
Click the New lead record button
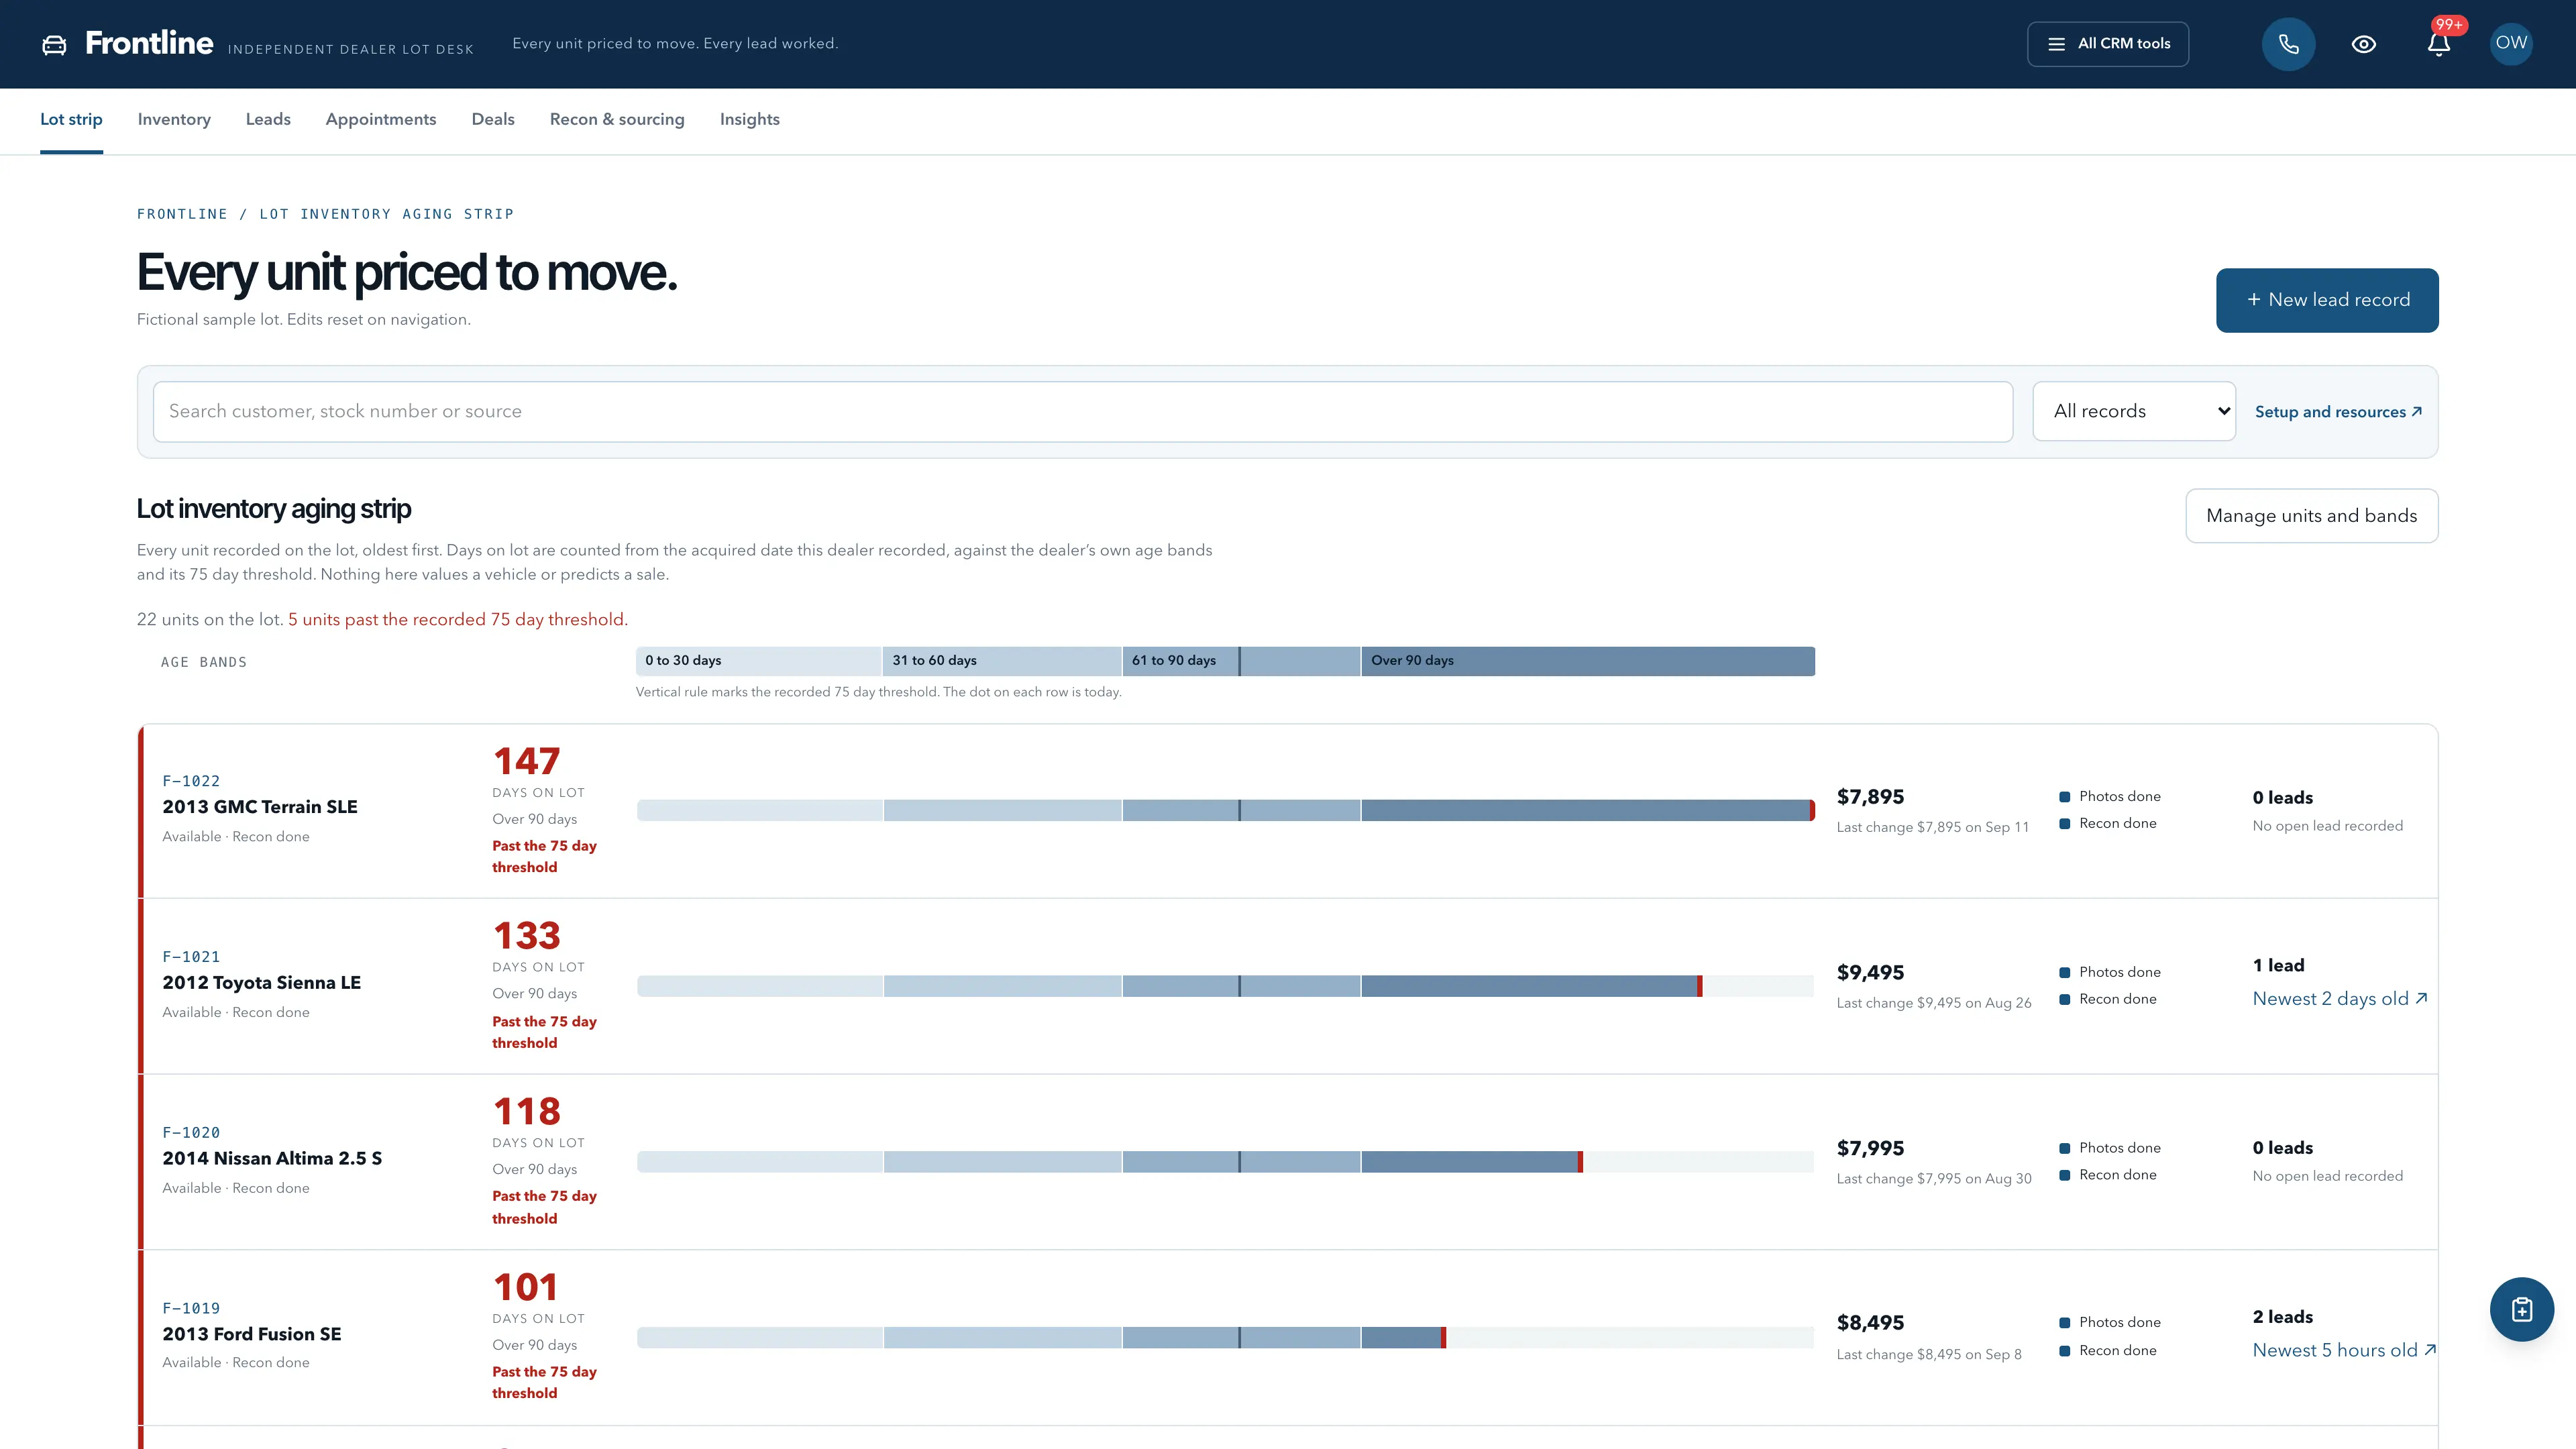click(2327, 300)
